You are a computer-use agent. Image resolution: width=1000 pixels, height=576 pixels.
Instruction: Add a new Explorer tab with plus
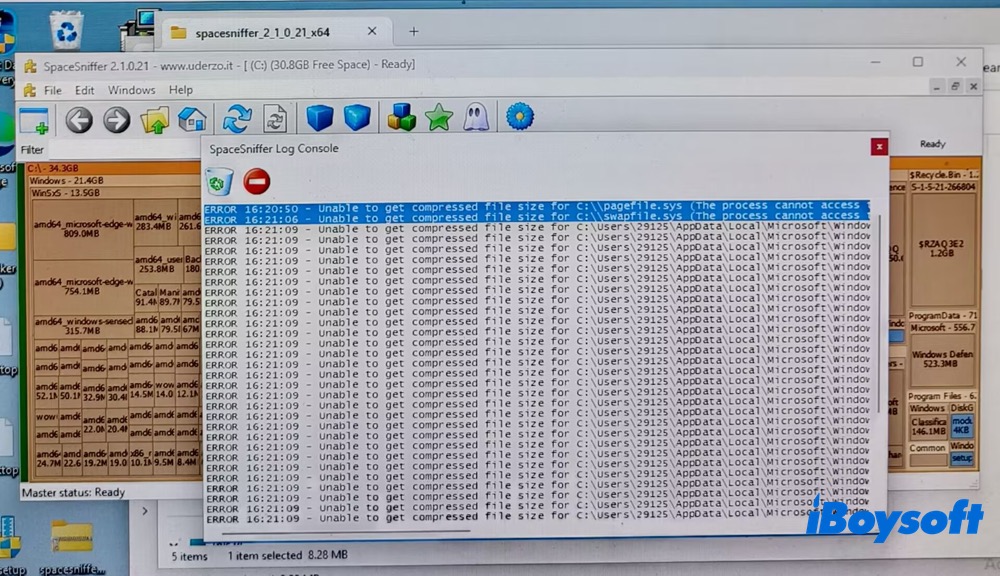(413, 31)
